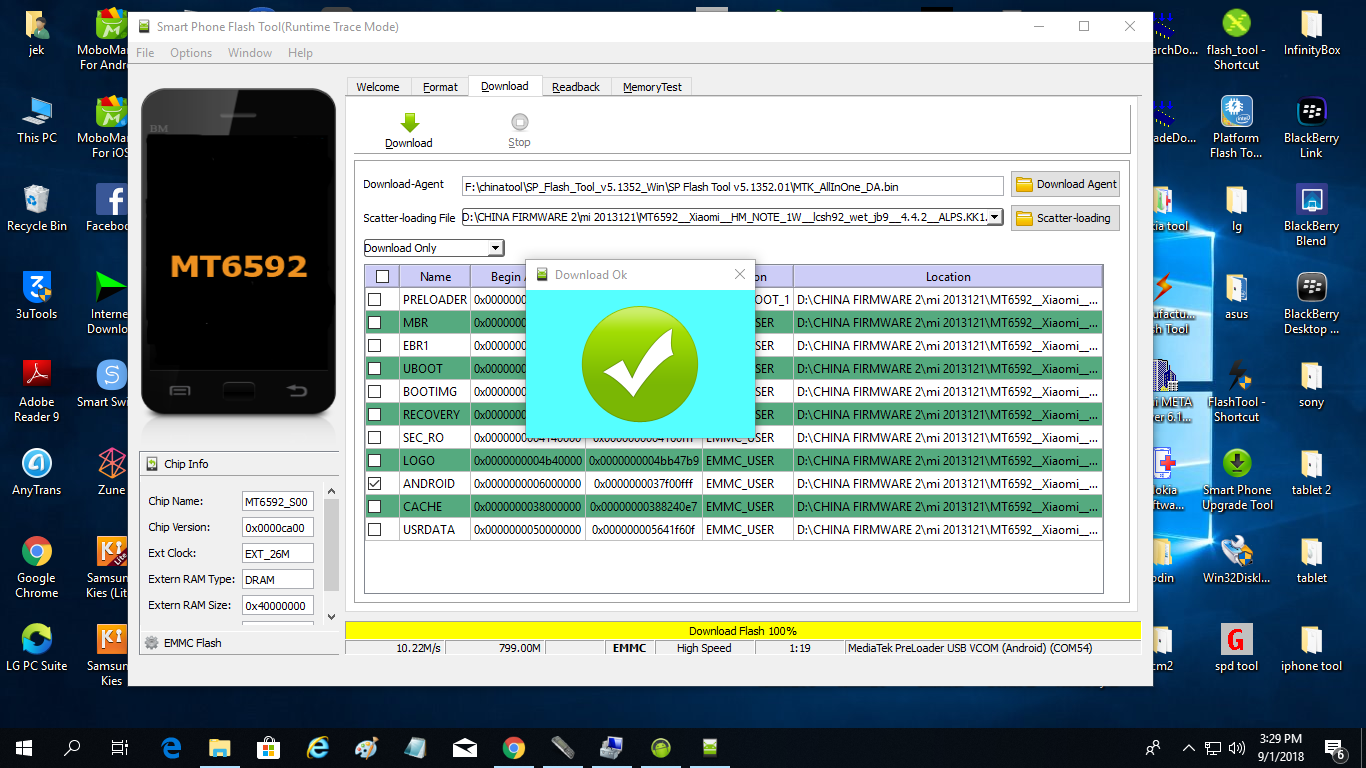
Task: Open the Window menu
Action: click(x=250, y=53)
